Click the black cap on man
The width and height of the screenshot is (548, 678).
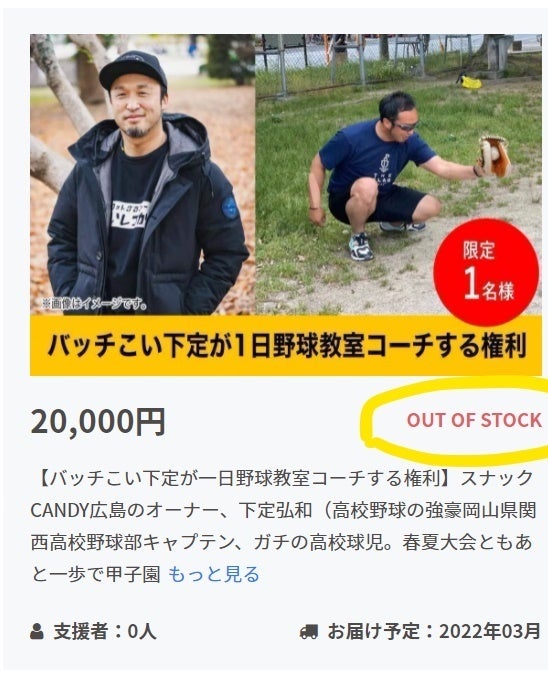(133, 69)
